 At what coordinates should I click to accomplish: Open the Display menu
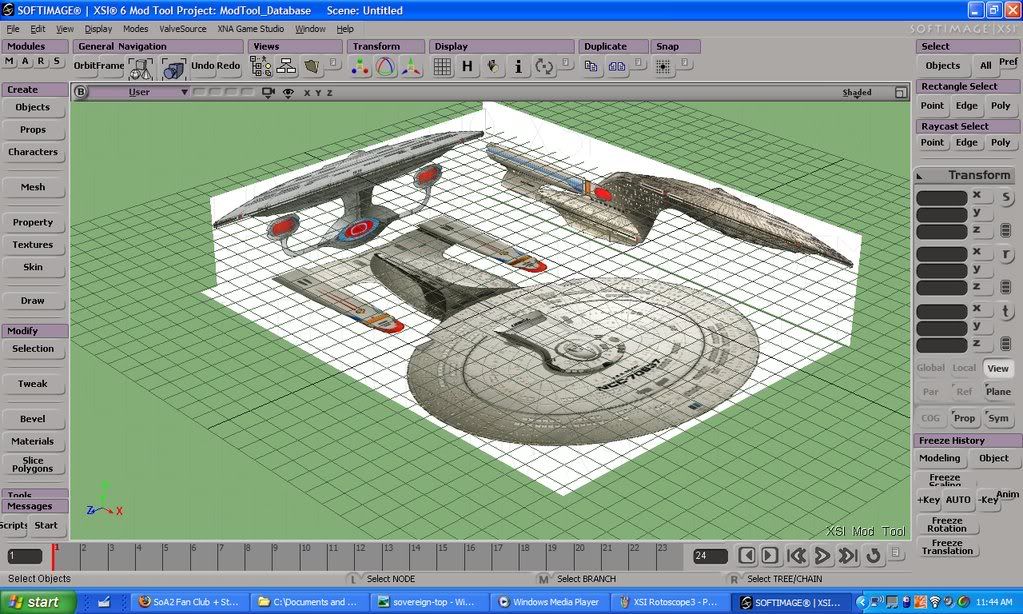tap(99, 29)
